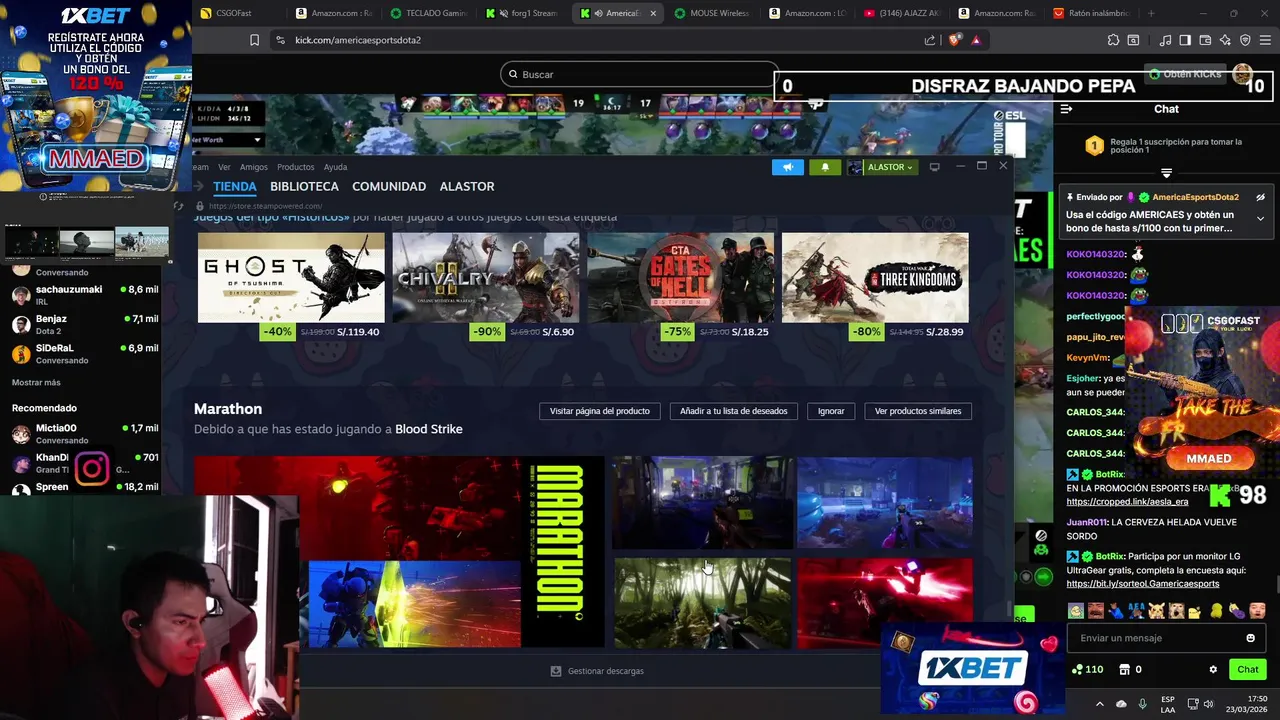This screenshot has width=1280, height=720.
Task: Open the Productos menu in Steam
Action: pyautogui.click(x=295, y=167)
